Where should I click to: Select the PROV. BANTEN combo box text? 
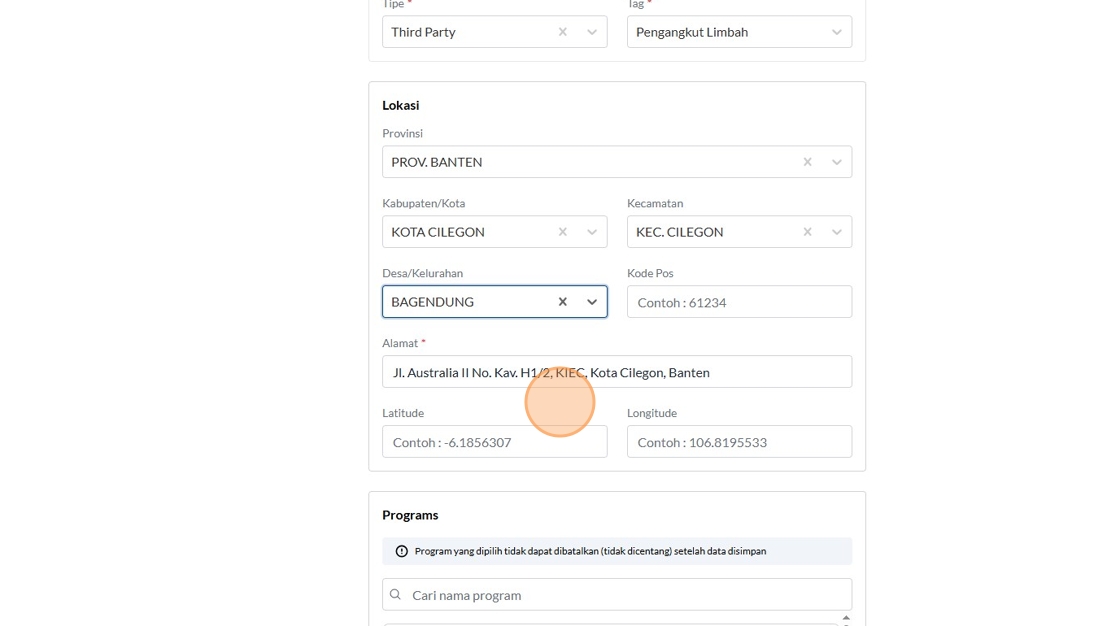click(437, 162)
